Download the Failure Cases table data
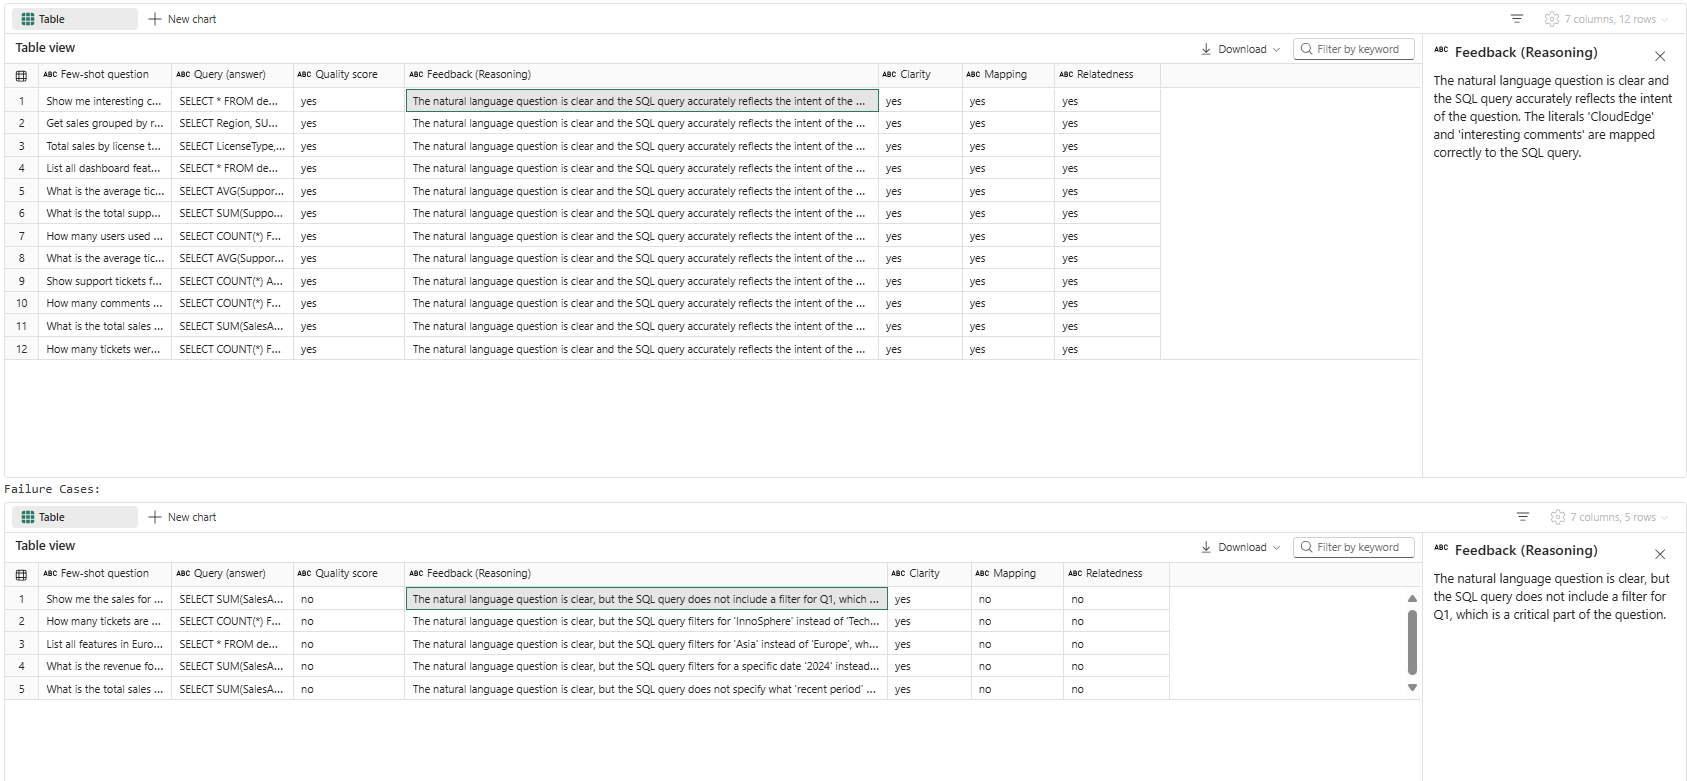The height and width of the screenshot is (781, 1687). point(1234,547)
